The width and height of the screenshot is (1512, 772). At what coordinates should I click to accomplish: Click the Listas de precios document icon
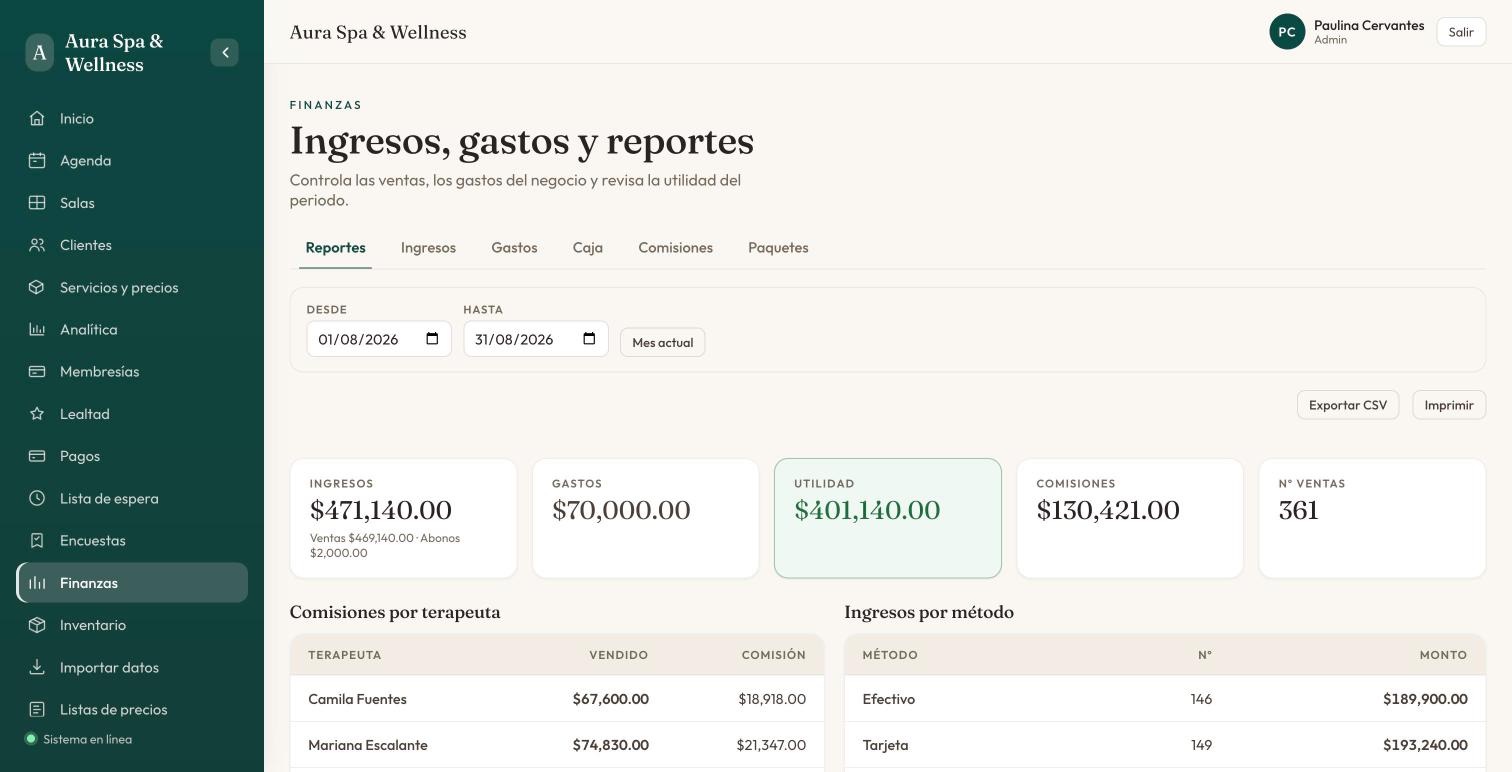[37, 709]
